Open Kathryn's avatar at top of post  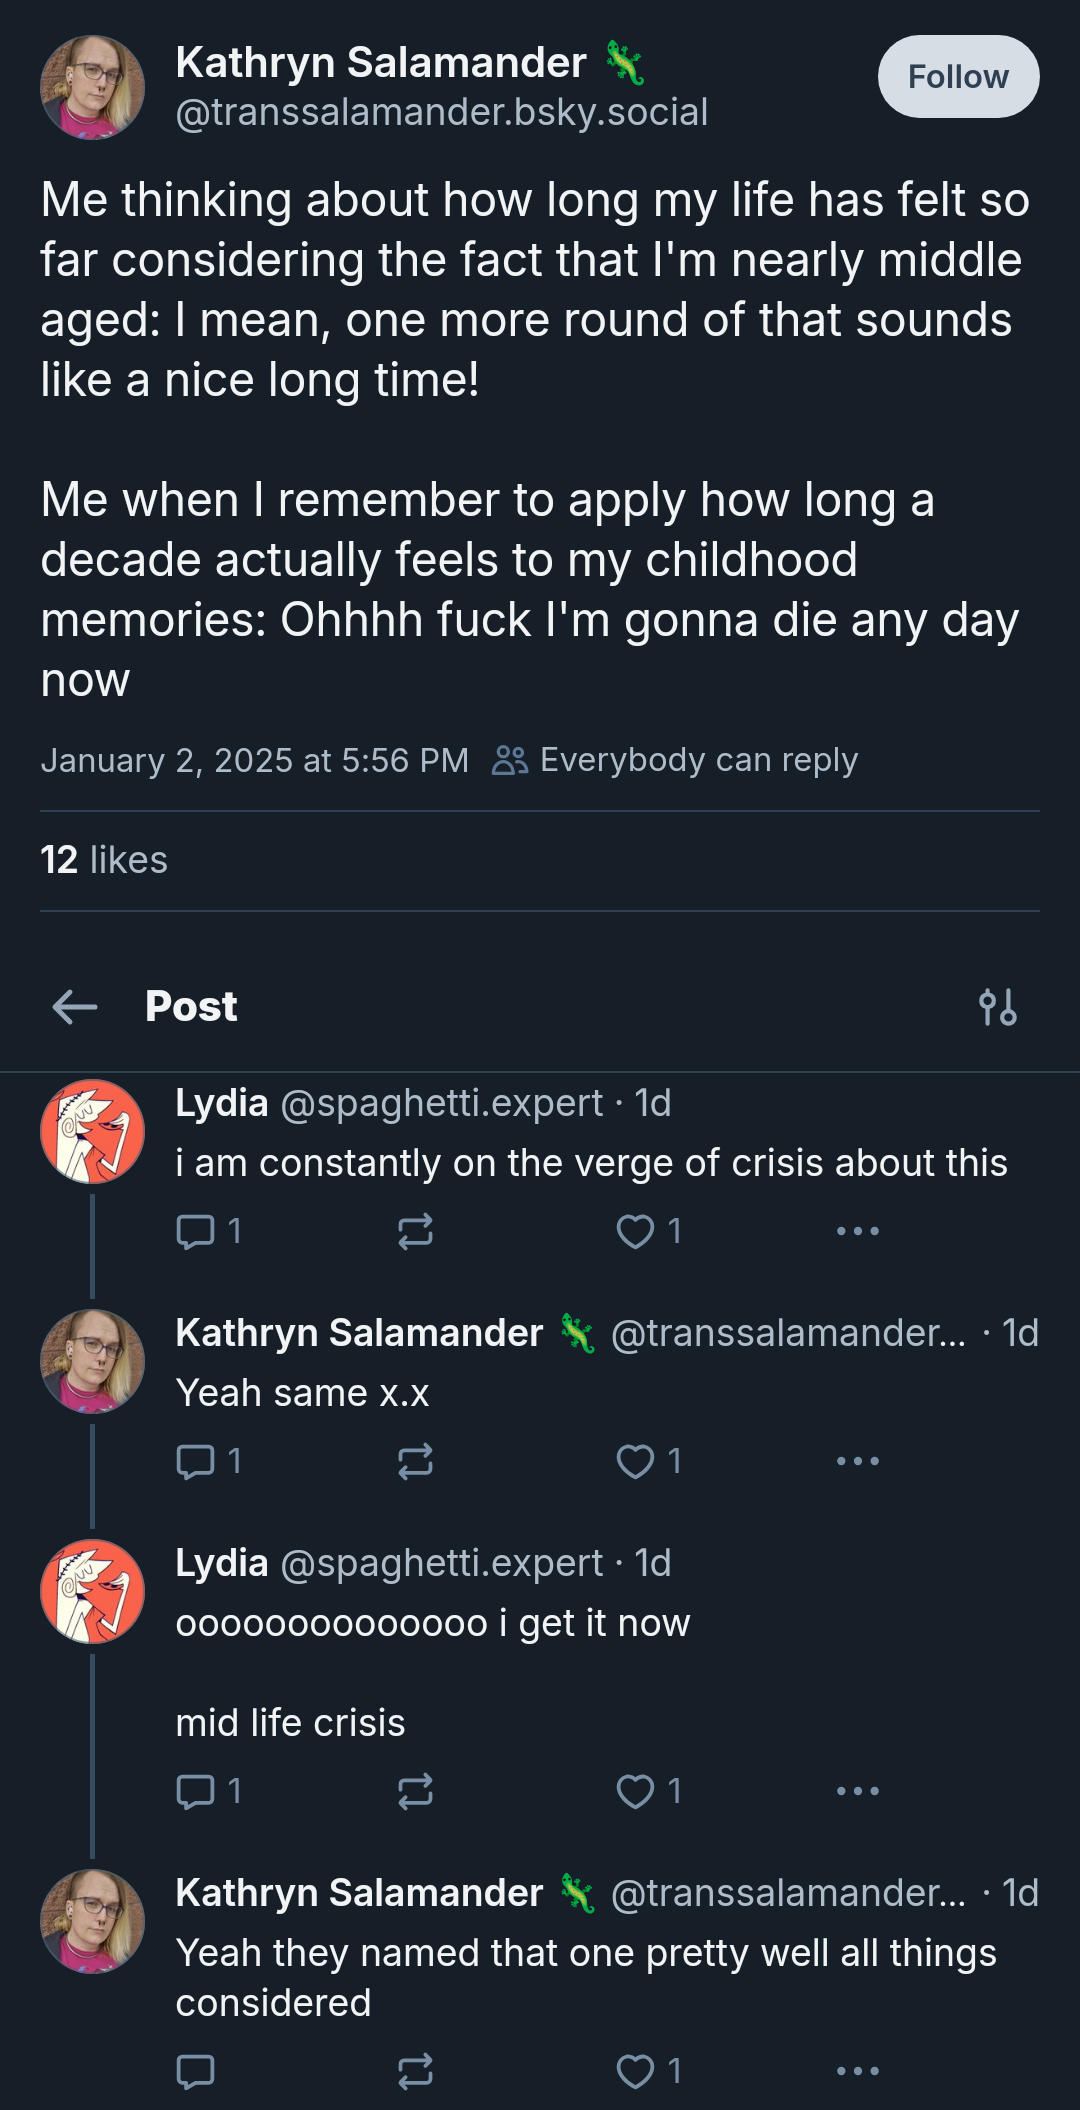[x=92, y=87]
